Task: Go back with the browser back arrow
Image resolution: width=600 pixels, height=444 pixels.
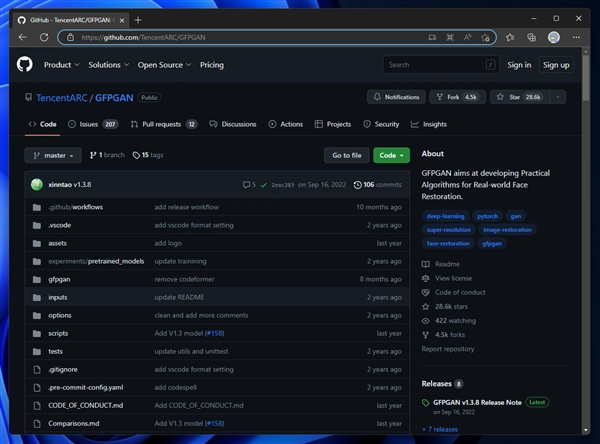Action: pos(23,37)
